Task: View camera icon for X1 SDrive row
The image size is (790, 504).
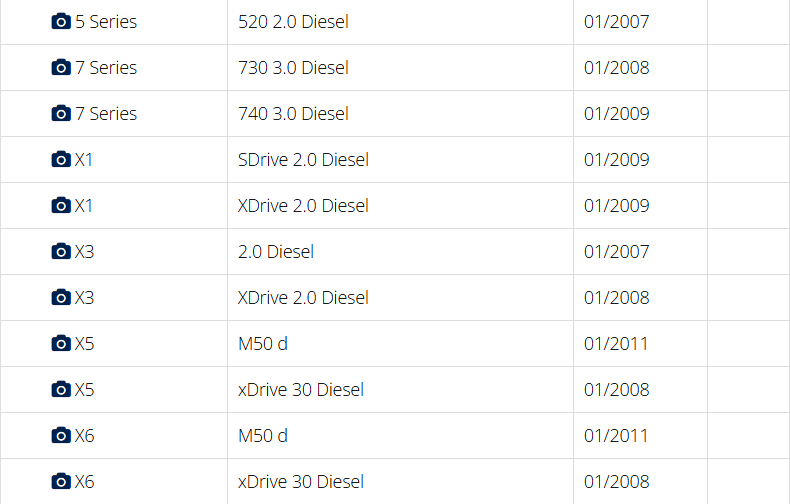Action: (61, 160)
